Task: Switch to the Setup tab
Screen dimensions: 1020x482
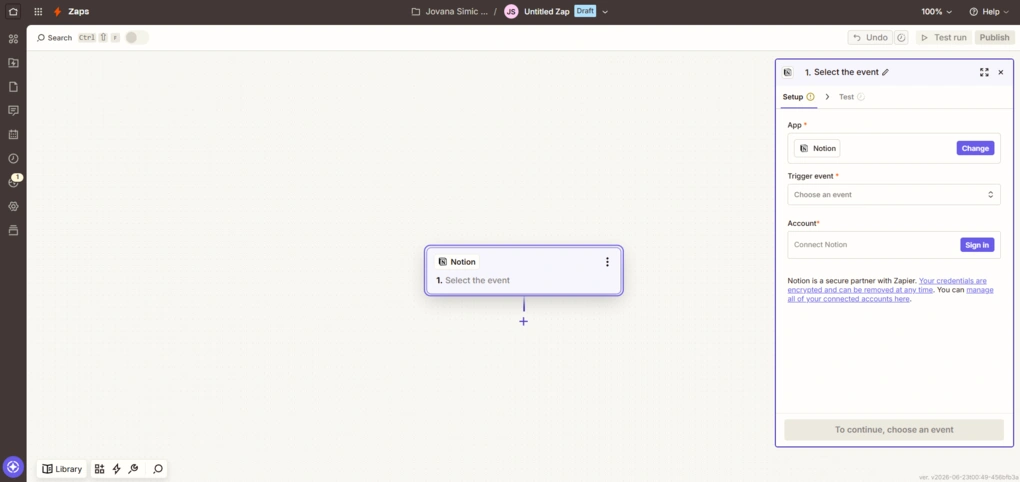Action: (x=798, y=97)
